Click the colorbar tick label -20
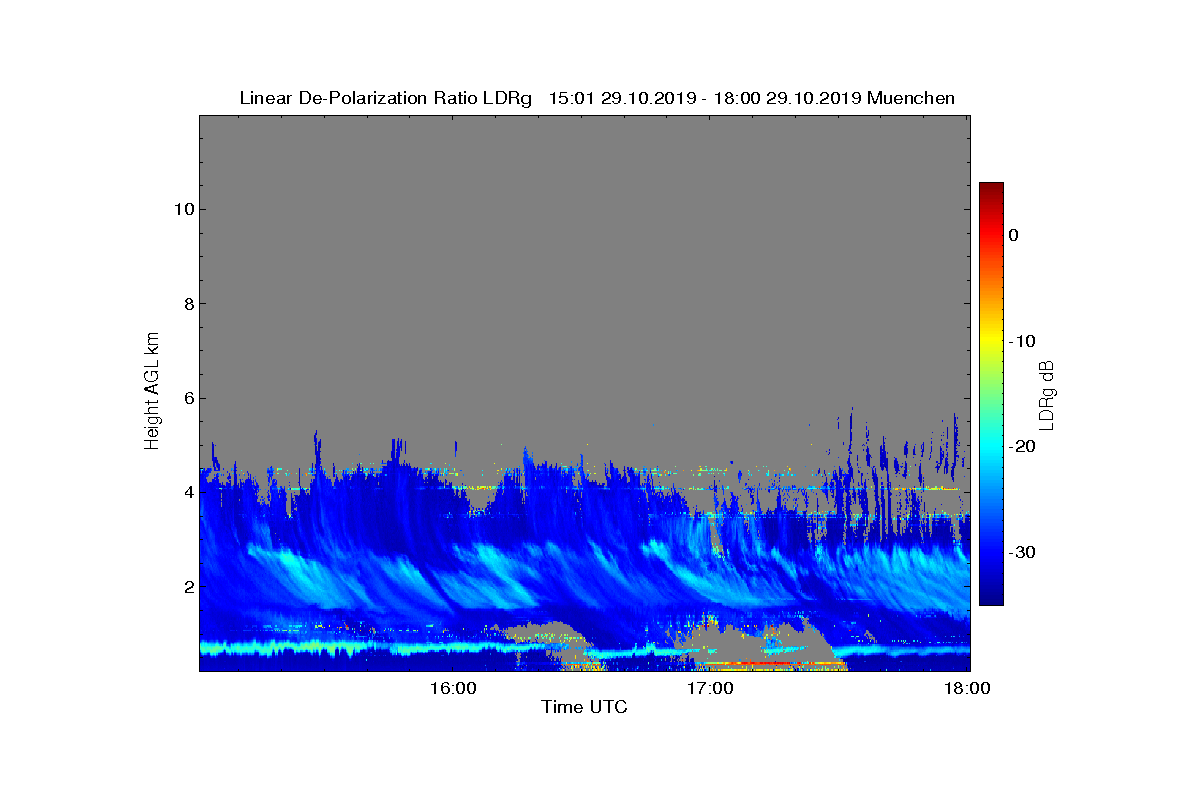 pos(1021,446)
